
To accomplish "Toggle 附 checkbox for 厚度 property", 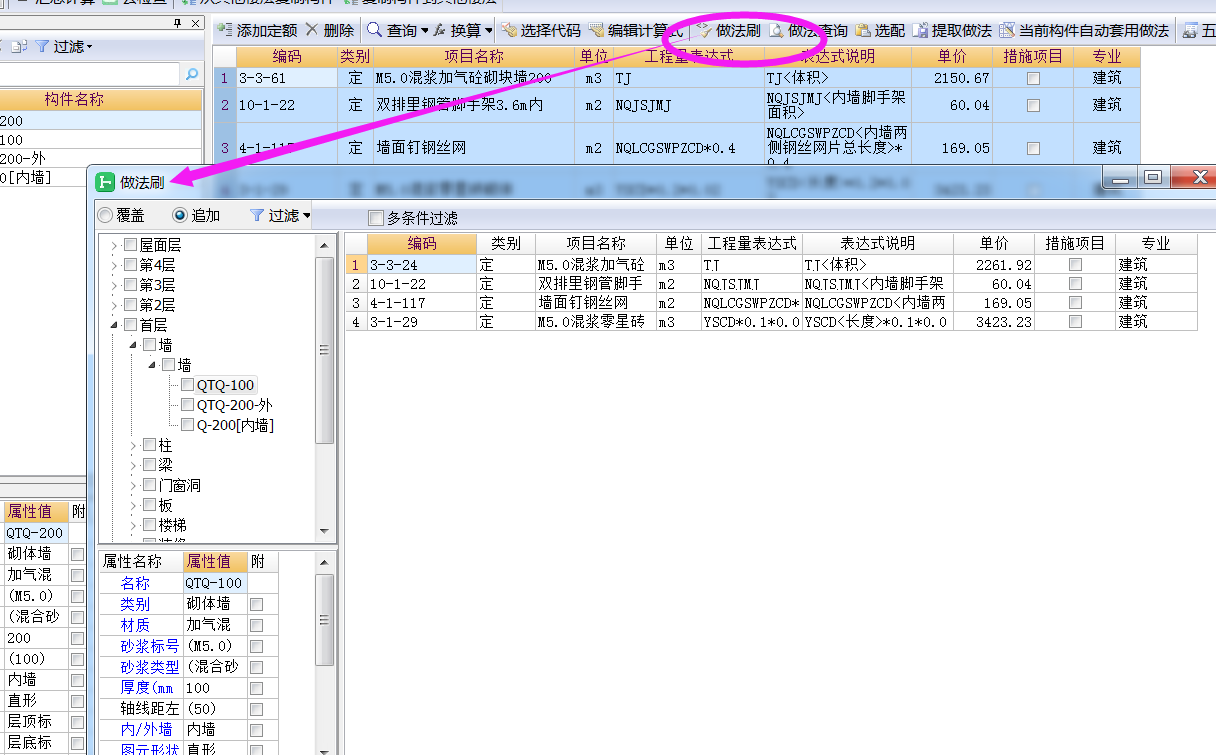I will (257, 688).
